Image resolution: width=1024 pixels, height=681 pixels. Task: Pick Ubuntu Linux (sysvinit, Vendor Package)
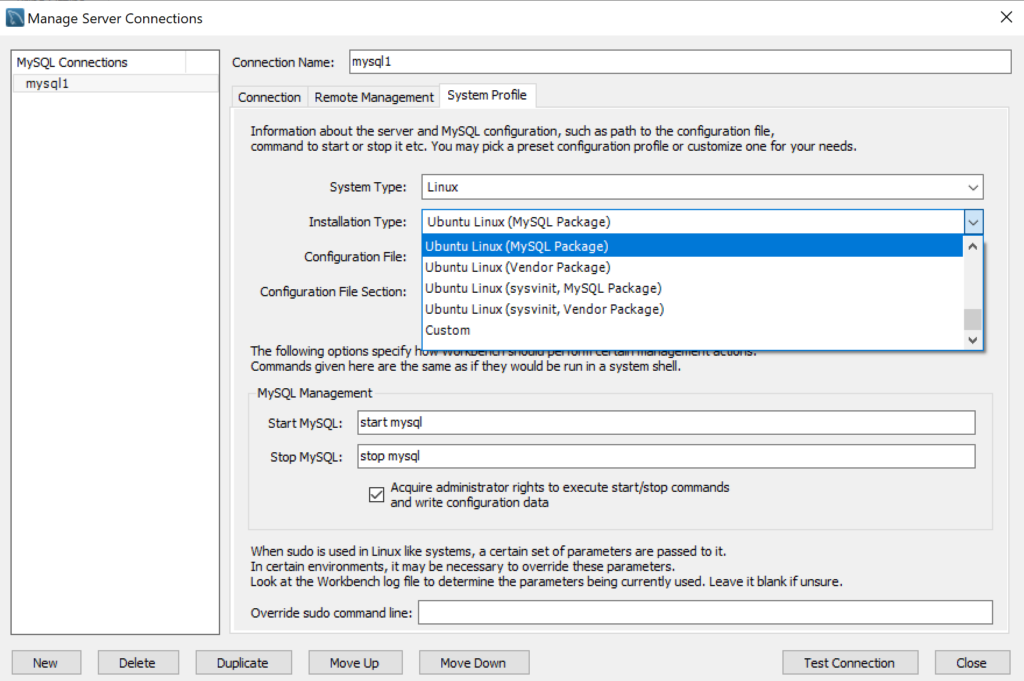(544, 309)
